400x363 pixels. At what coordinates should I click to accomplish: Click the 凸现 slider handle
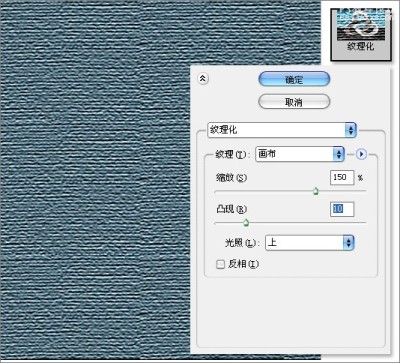(246, 222)
